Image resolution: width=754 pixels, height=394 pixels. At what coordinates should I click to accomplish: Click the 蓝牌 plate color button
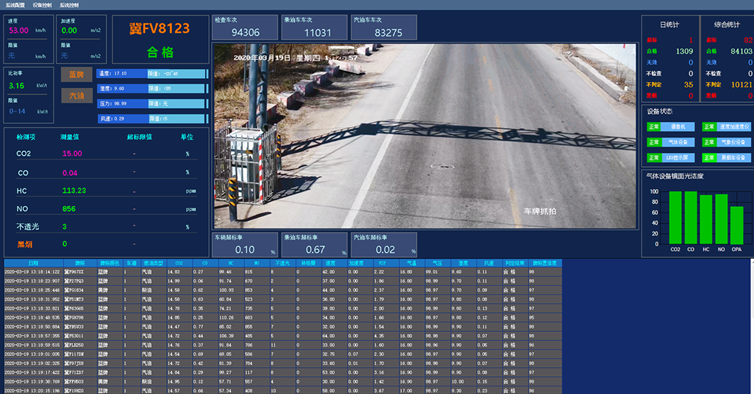pos(76,75)
